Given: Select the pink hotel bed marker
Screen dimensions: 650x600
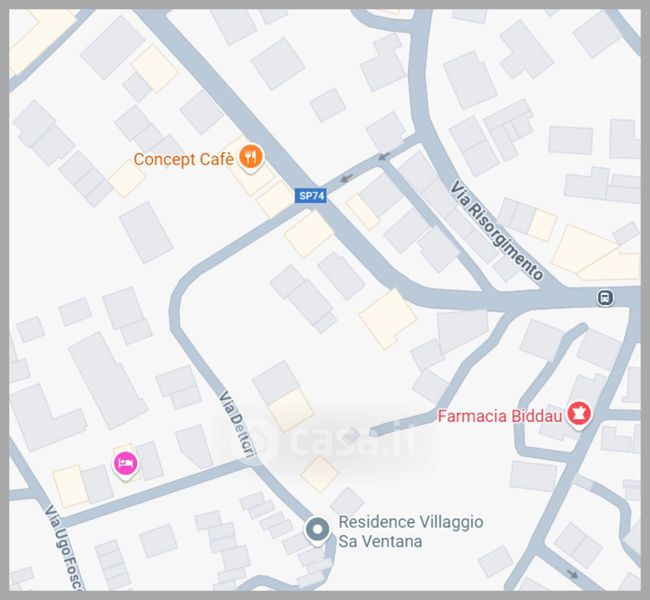Looking at the screenshot, I should (126, 464).
